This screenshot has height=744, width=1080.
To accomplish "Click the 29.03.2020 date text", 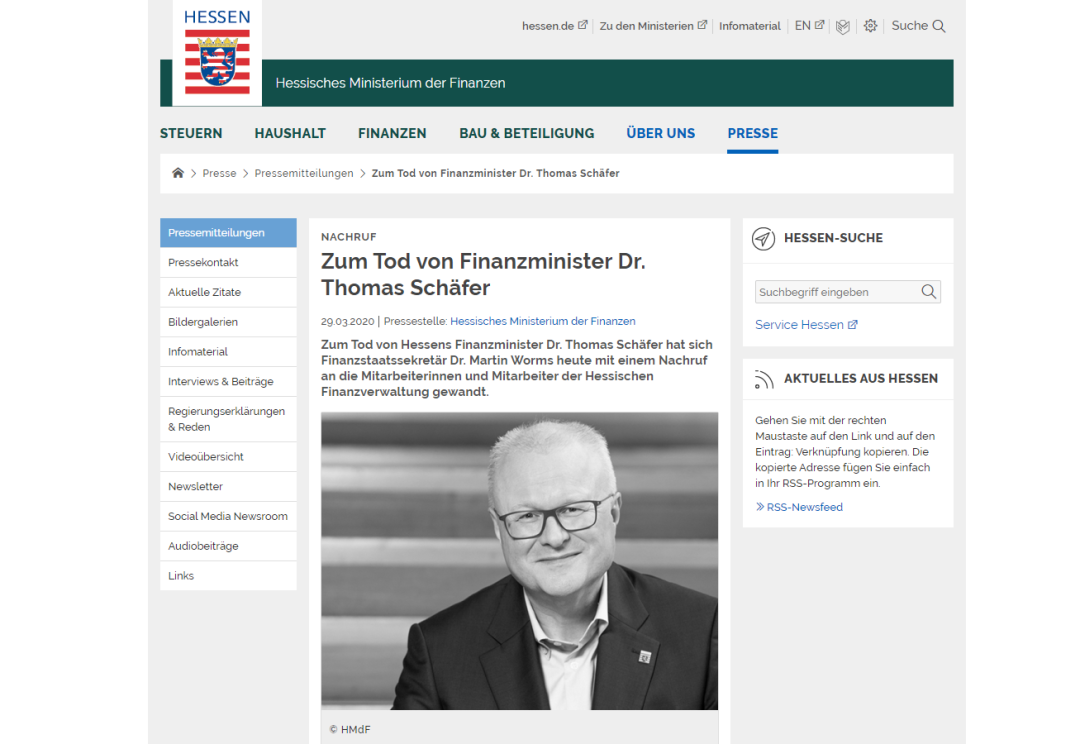I will 347,321.
